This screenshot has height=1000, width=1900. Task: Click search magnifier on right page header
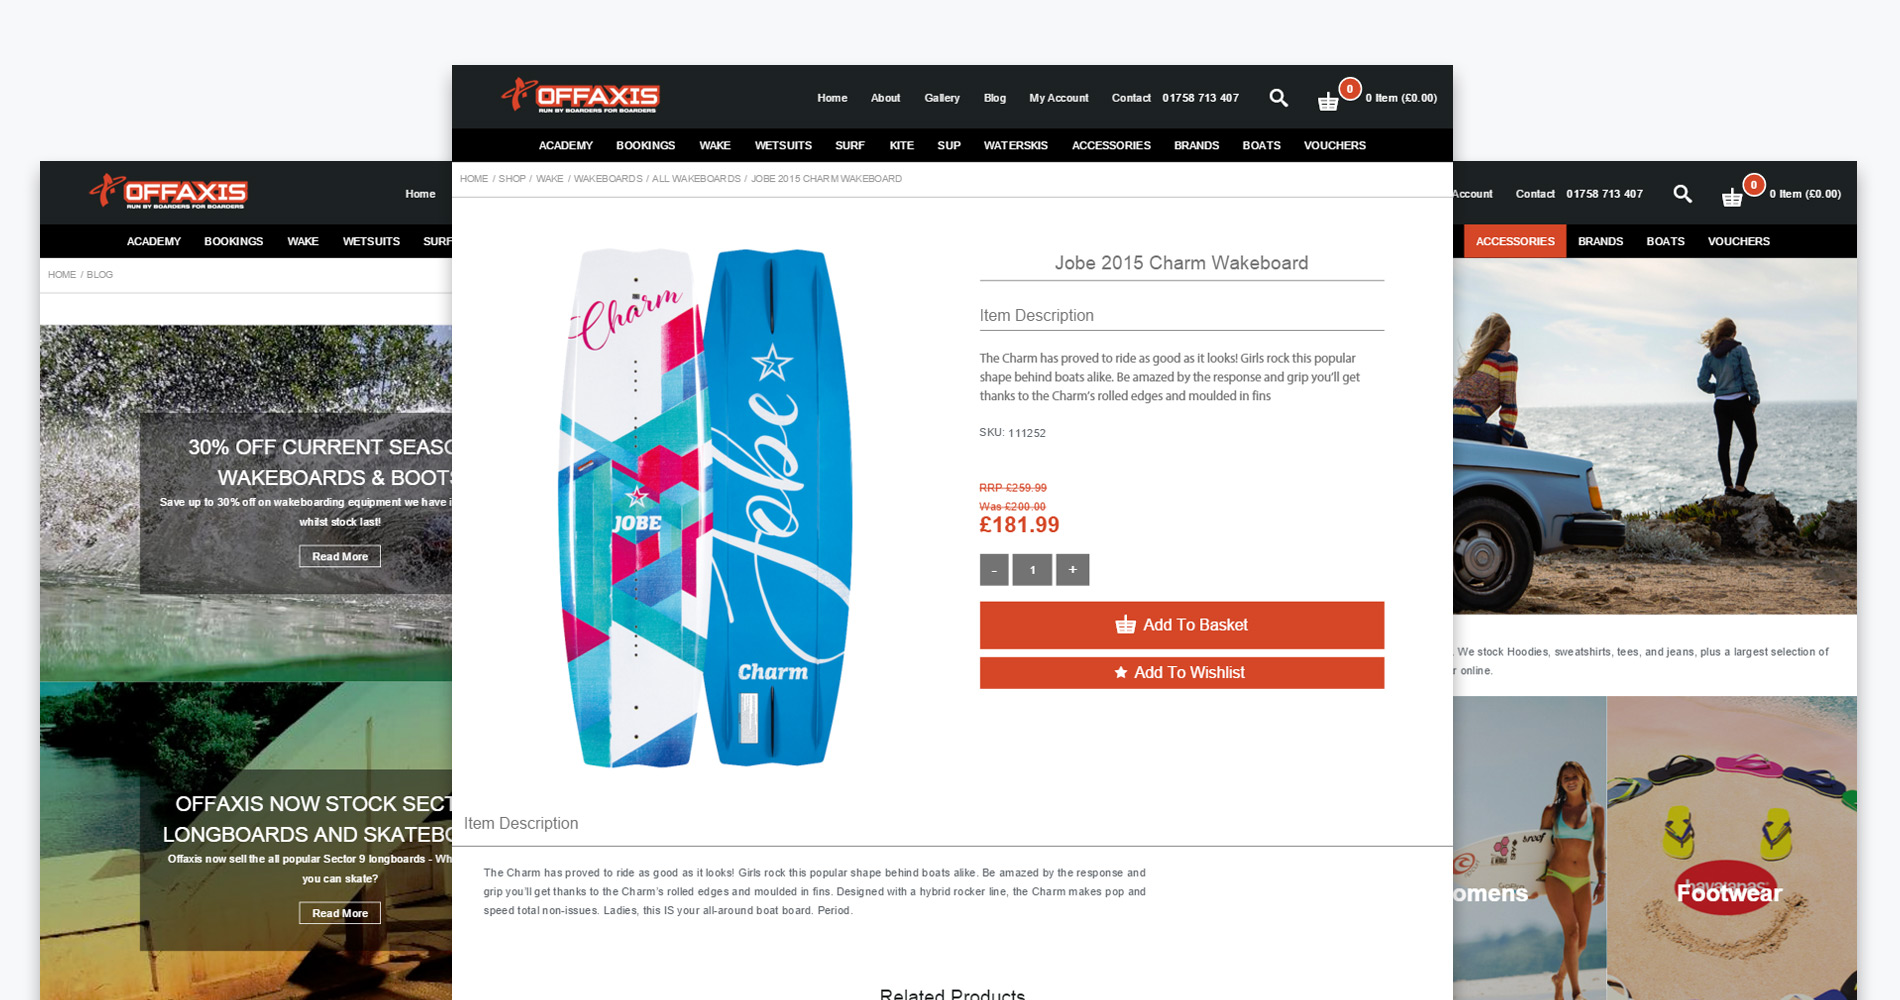pyautogui.click(x=1682, y=194)
